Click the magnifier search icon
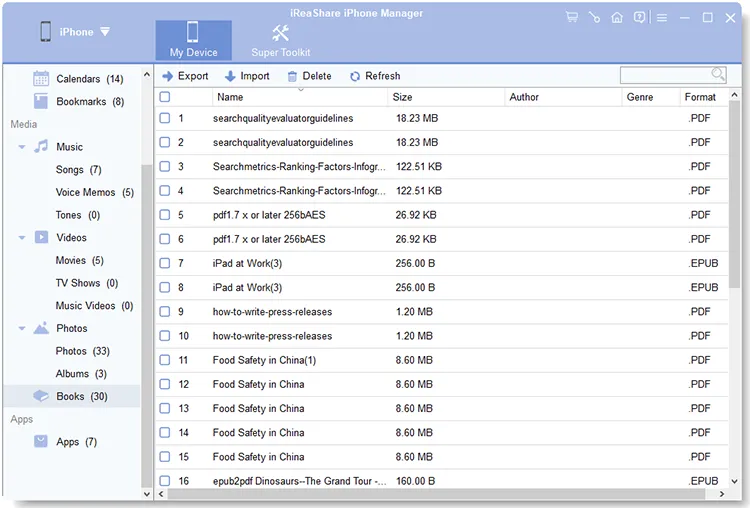750x508 pixels. (718, 75)
